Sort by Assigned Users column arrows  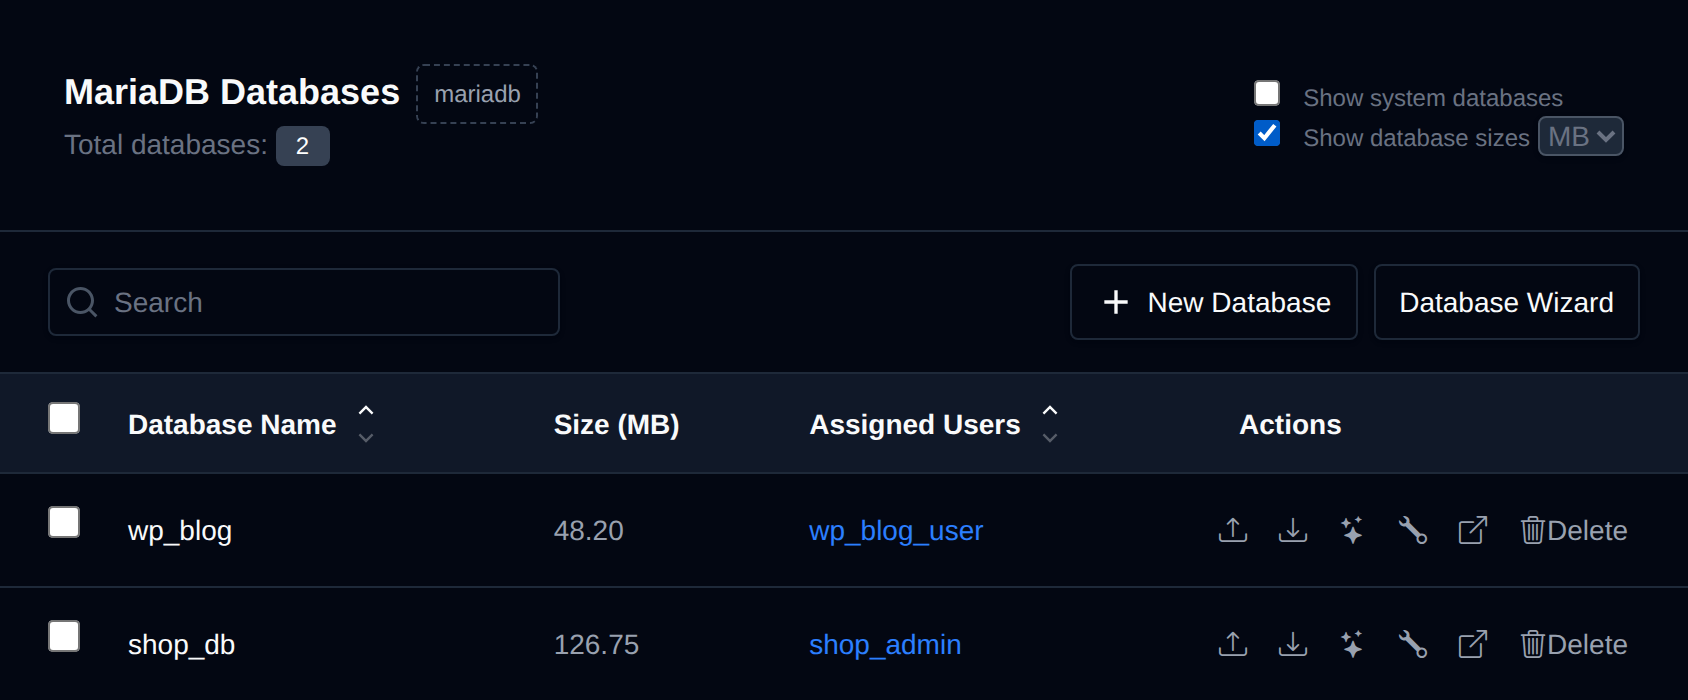(x=1050, y=424)
